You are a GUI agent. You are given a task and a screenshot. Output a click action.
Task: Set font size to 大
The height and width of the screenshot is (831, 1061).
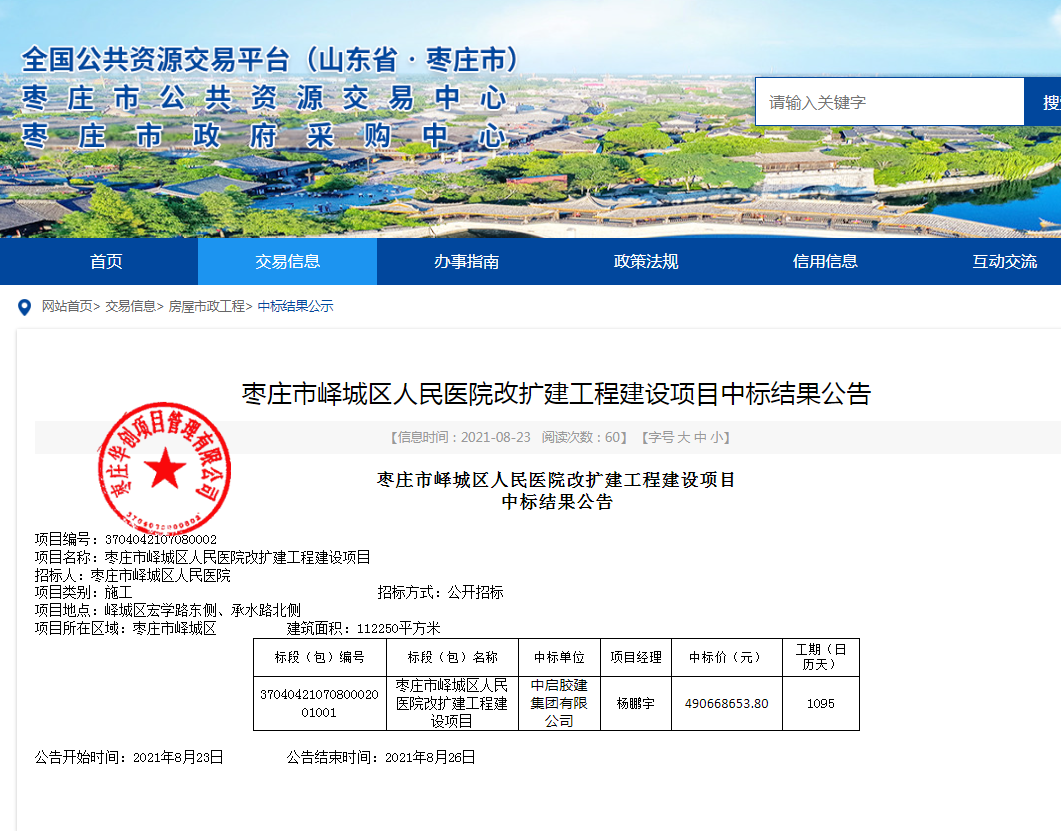click(684, 437)
